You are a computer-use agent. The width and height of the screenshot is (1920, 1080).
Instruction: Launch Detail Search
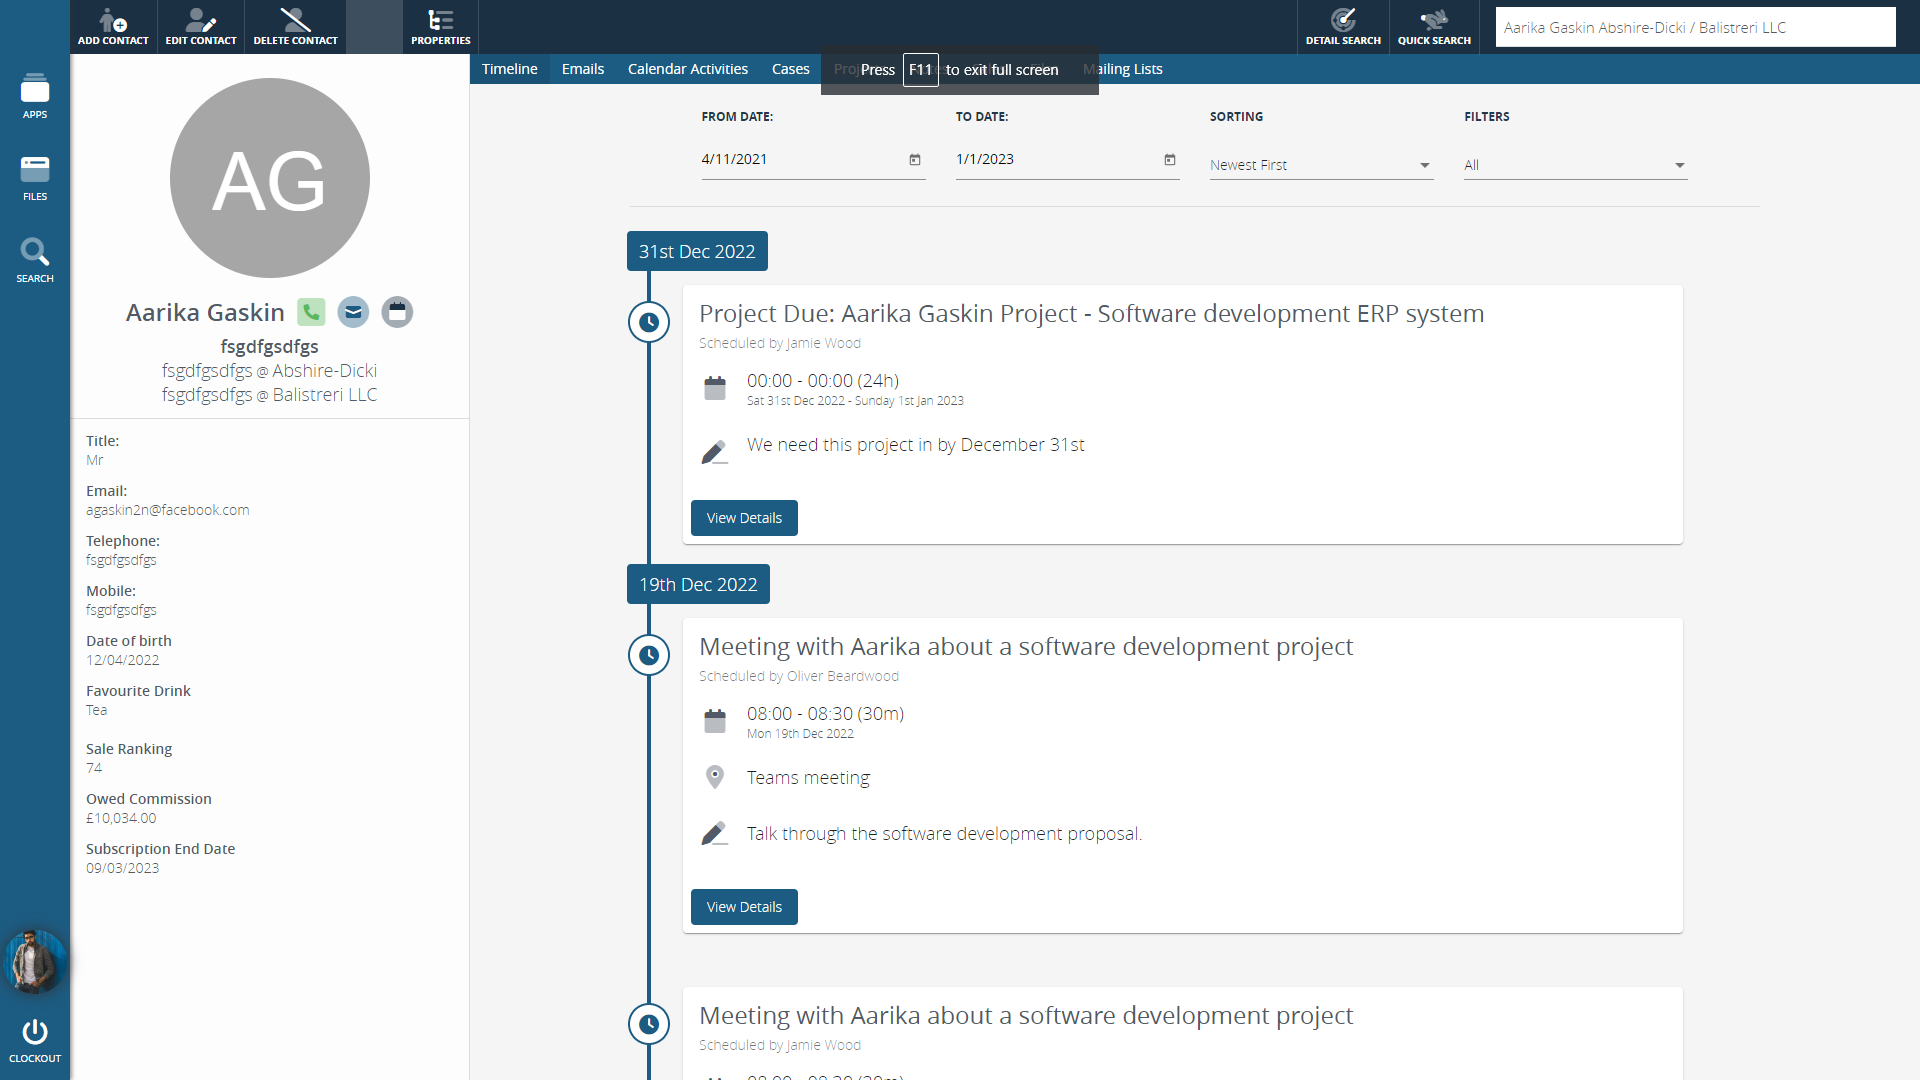[x=1343, y=26]
